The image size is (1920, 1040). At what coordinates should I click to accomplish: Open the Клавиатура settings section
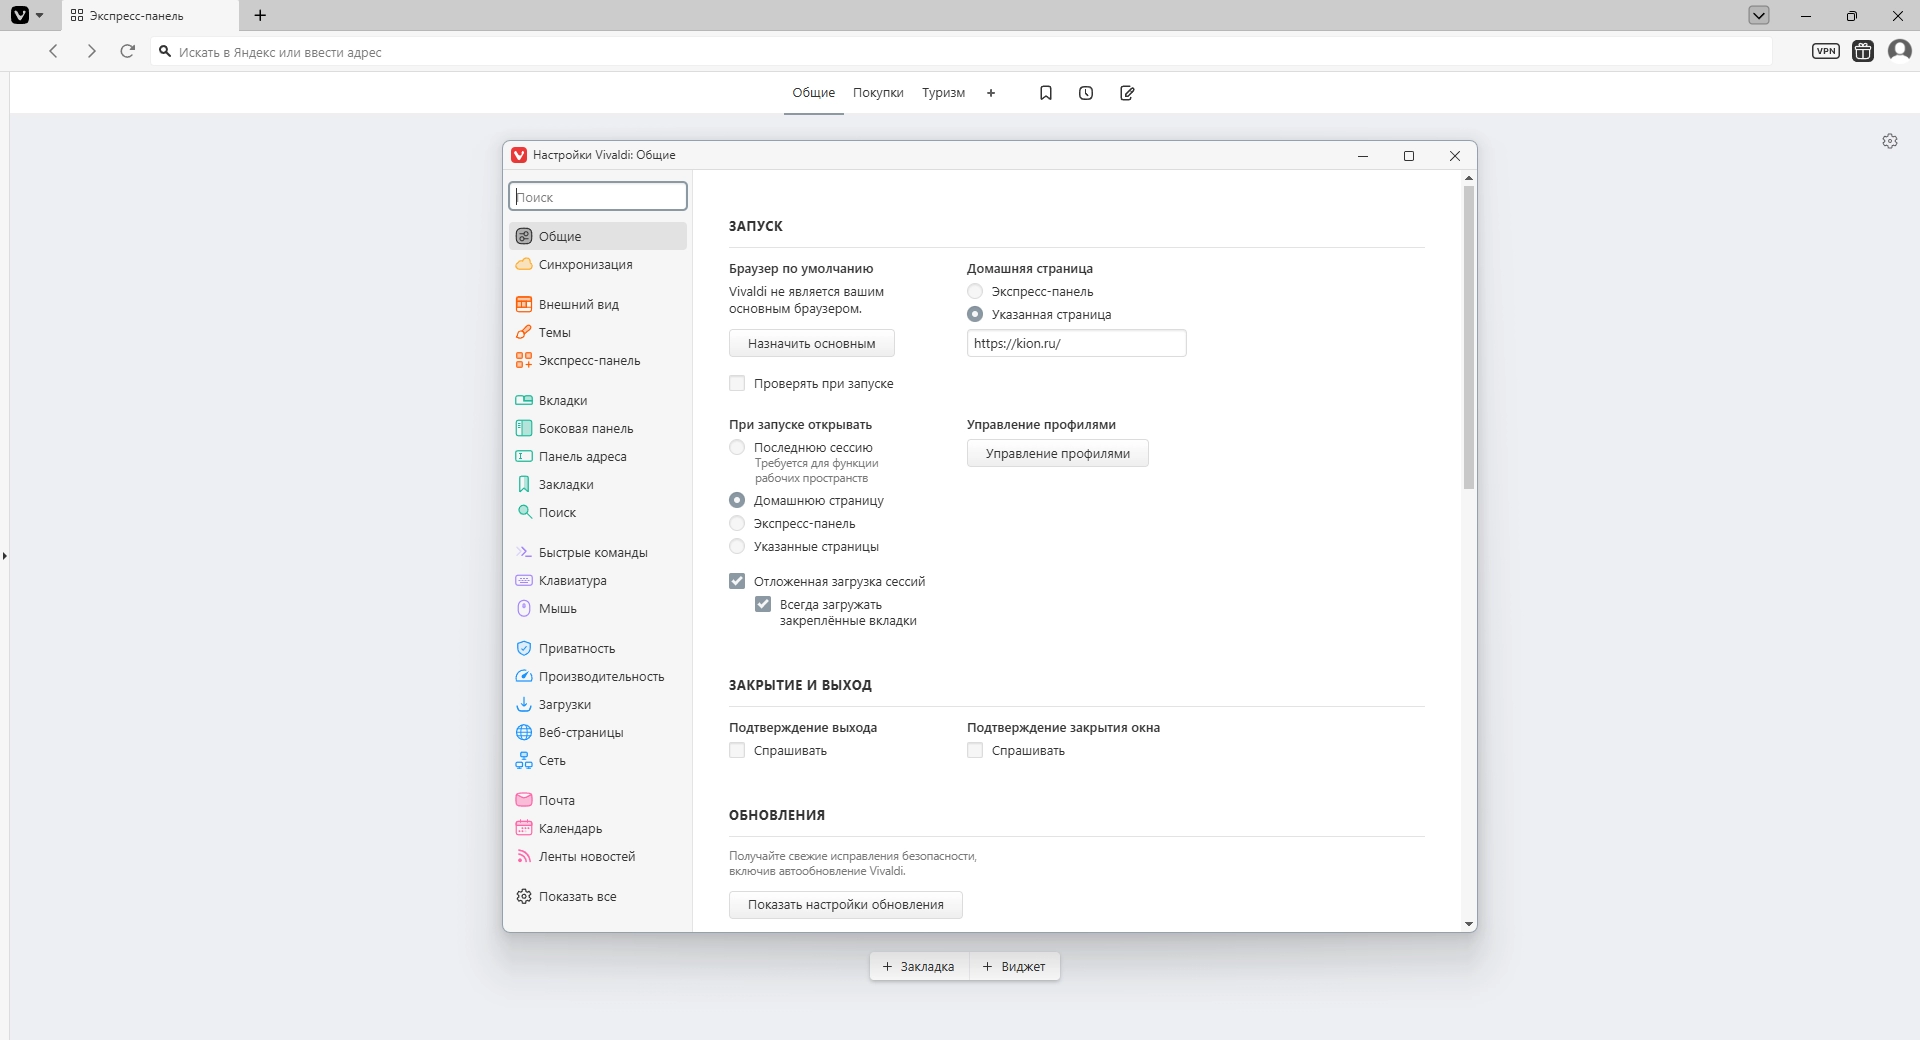click(598, 580)
